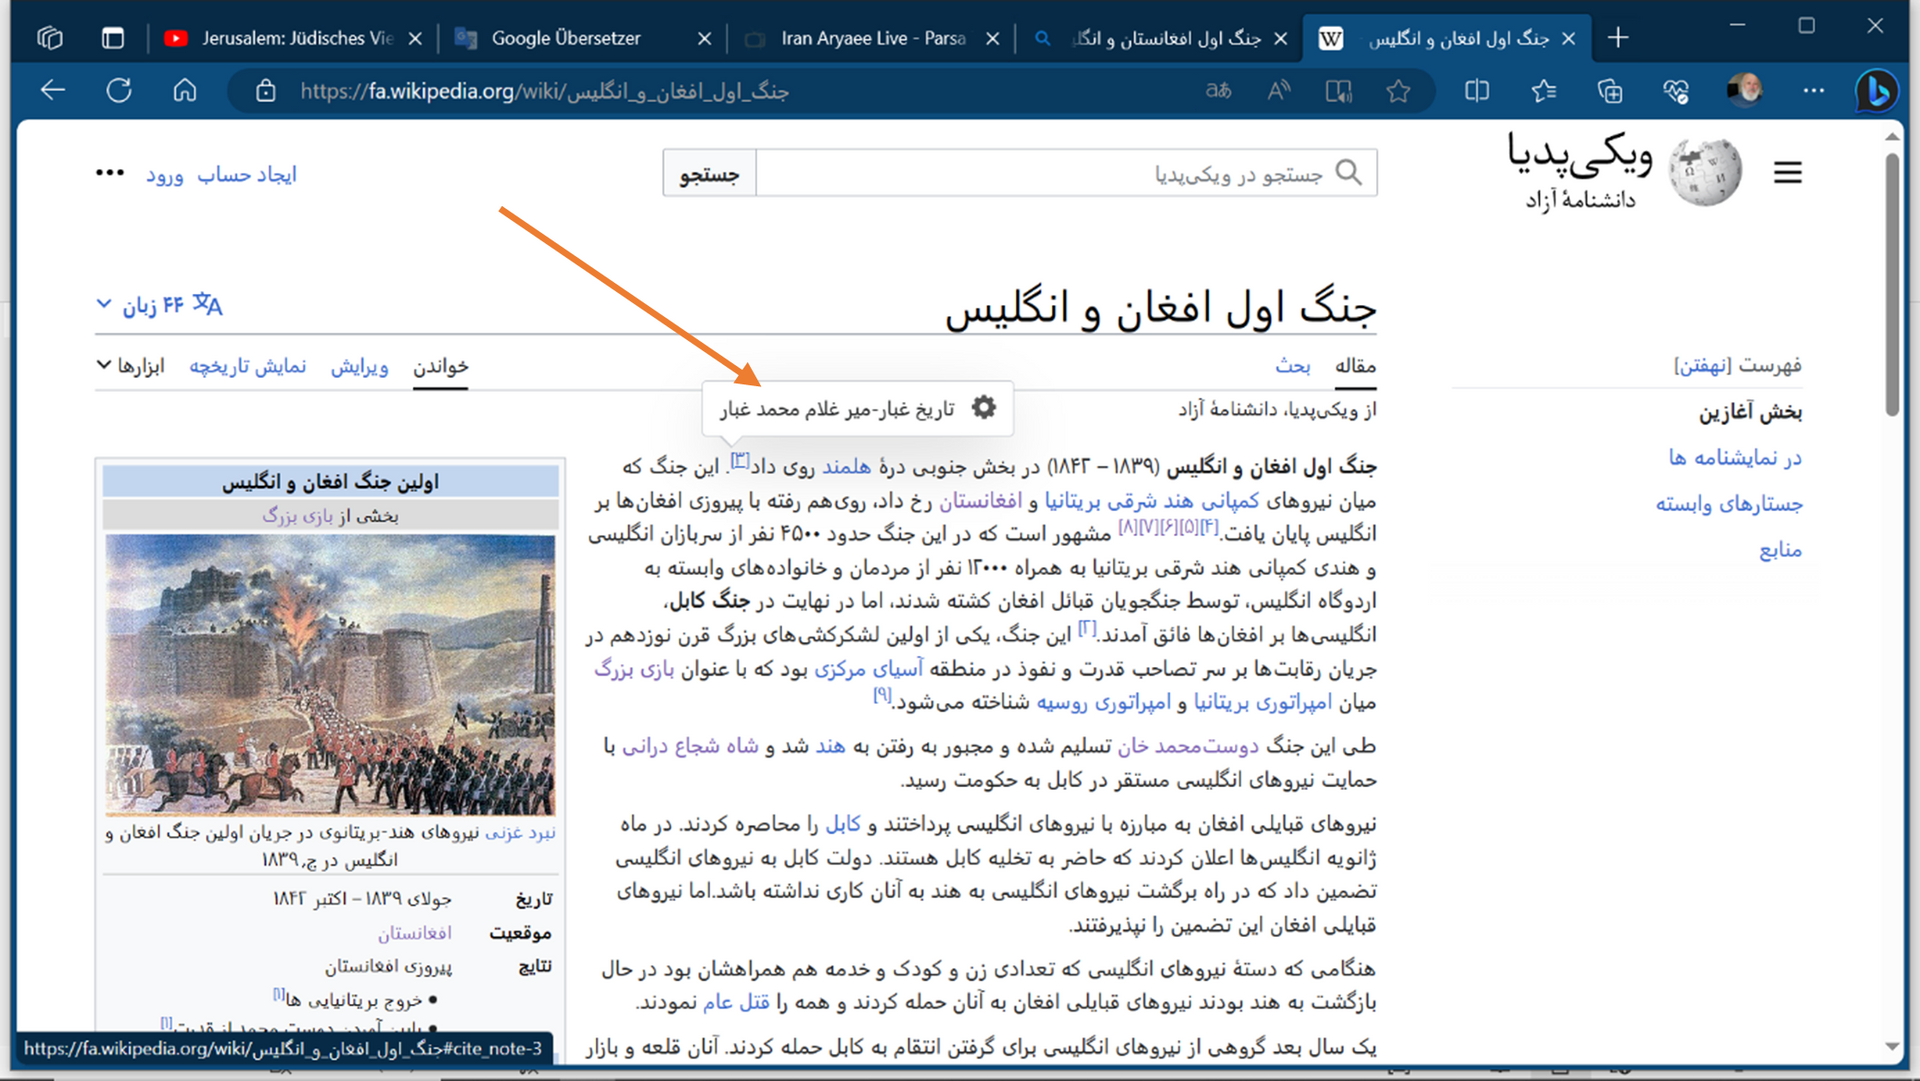
Task: Toggle the نهفتن table of contents link
Action: (1702, 365)
